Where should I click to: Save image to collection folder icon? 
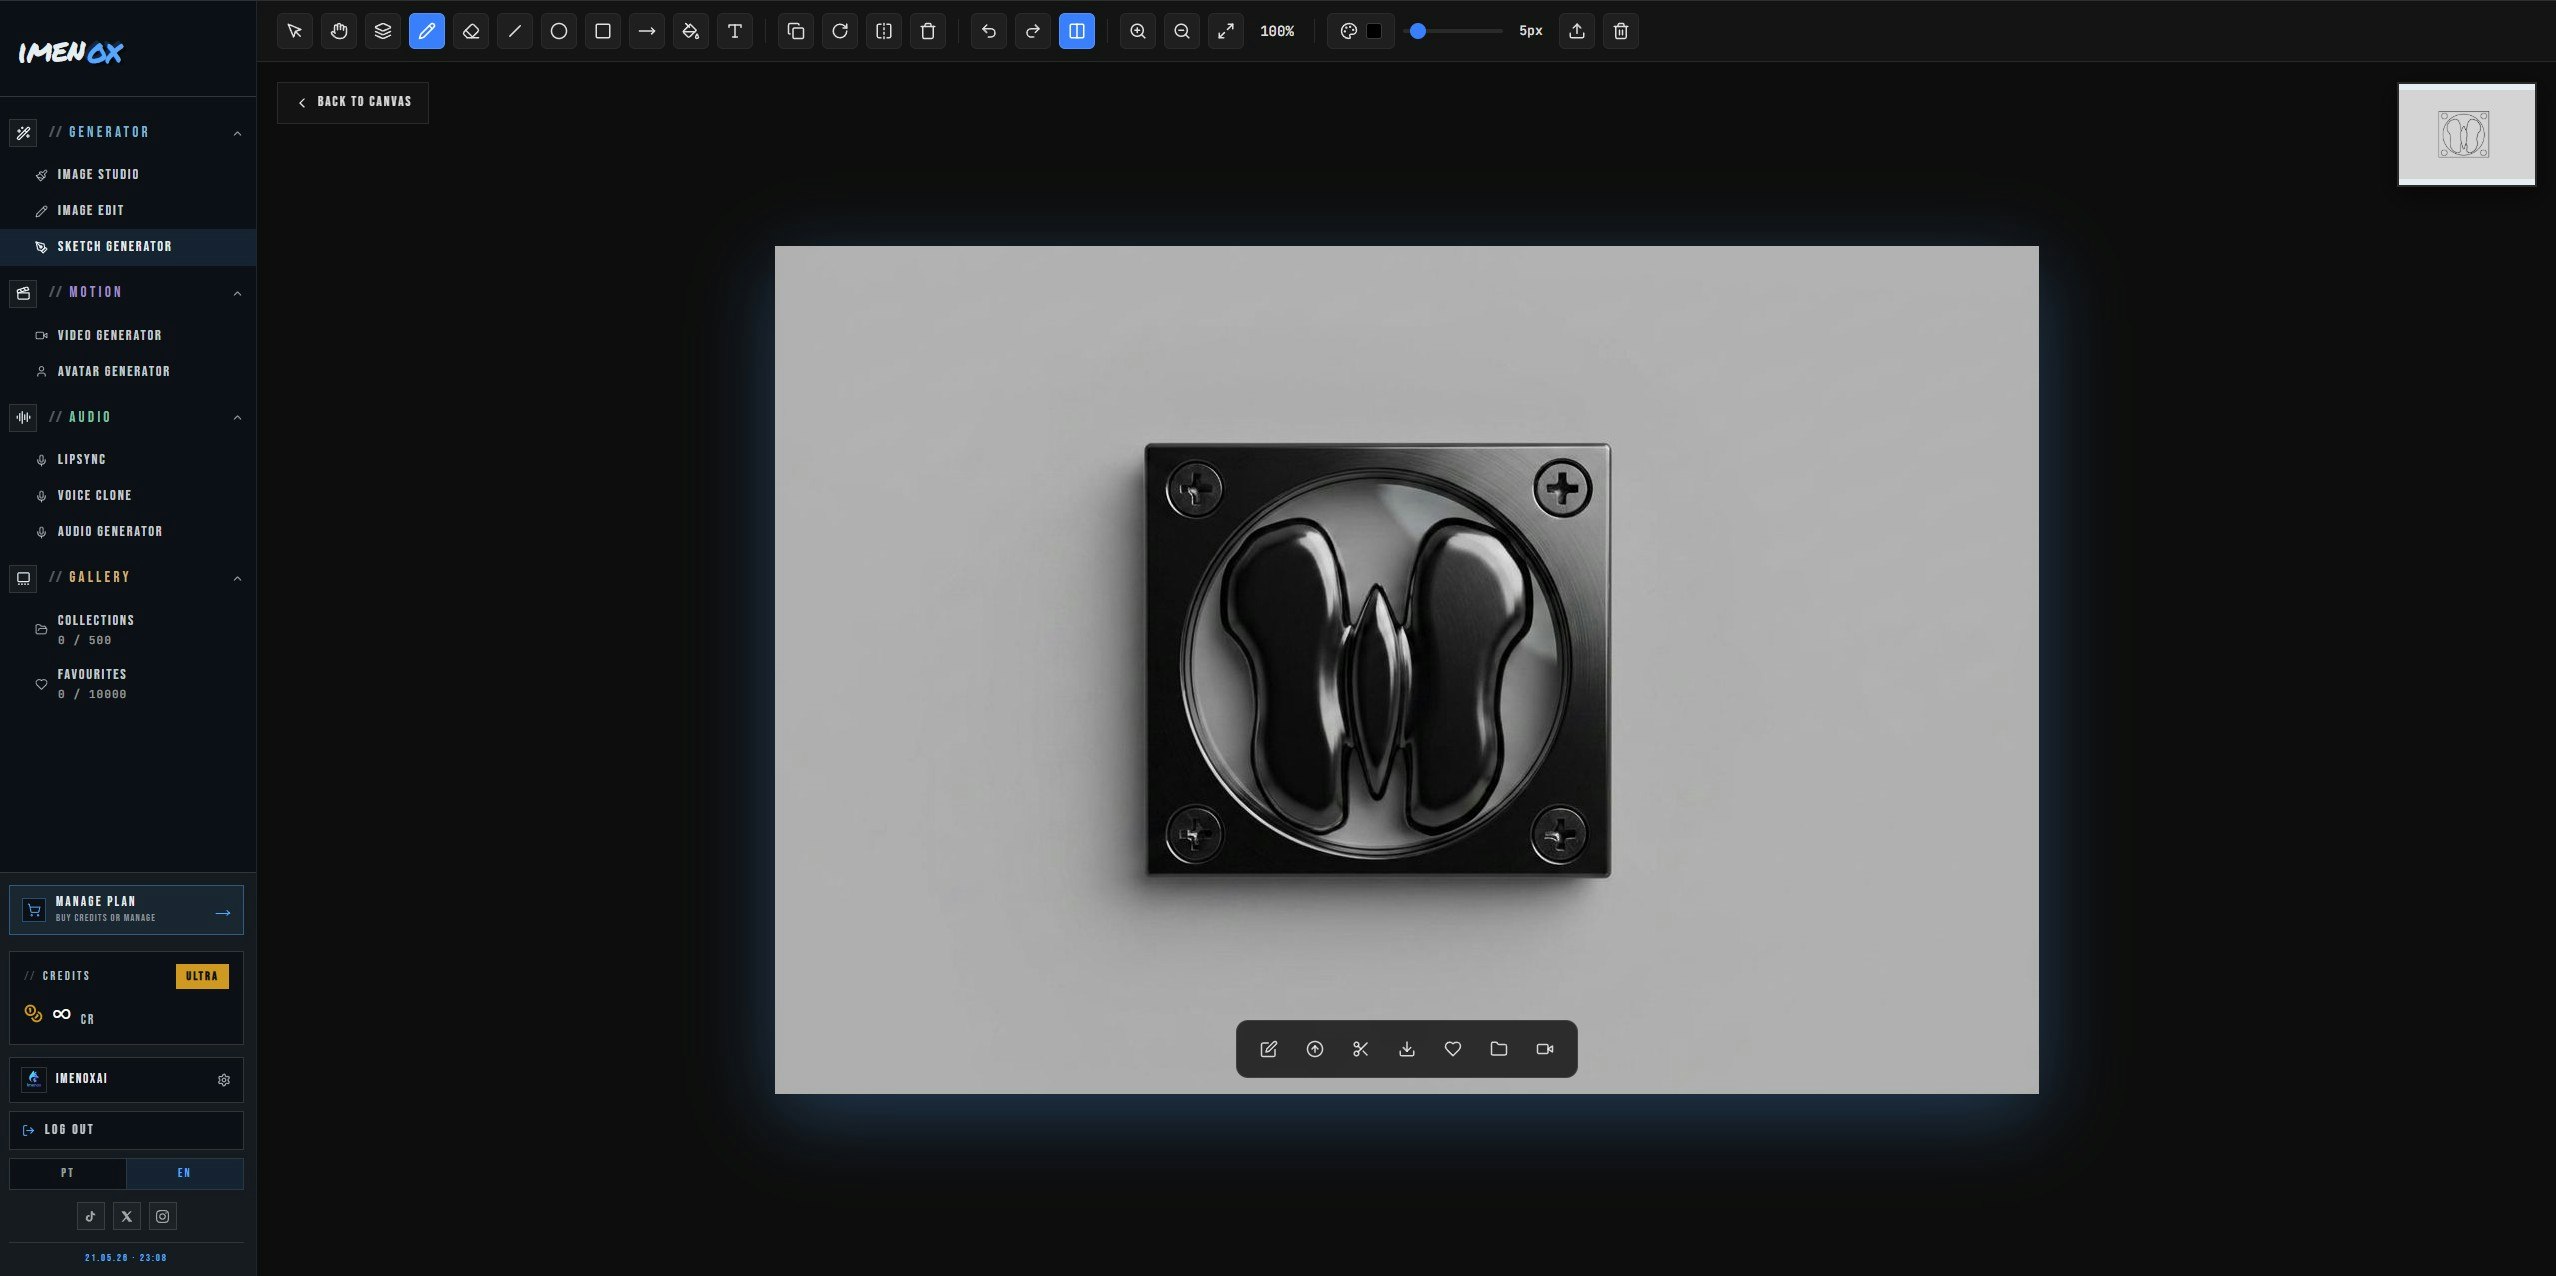click(x=1499, y=1049)
